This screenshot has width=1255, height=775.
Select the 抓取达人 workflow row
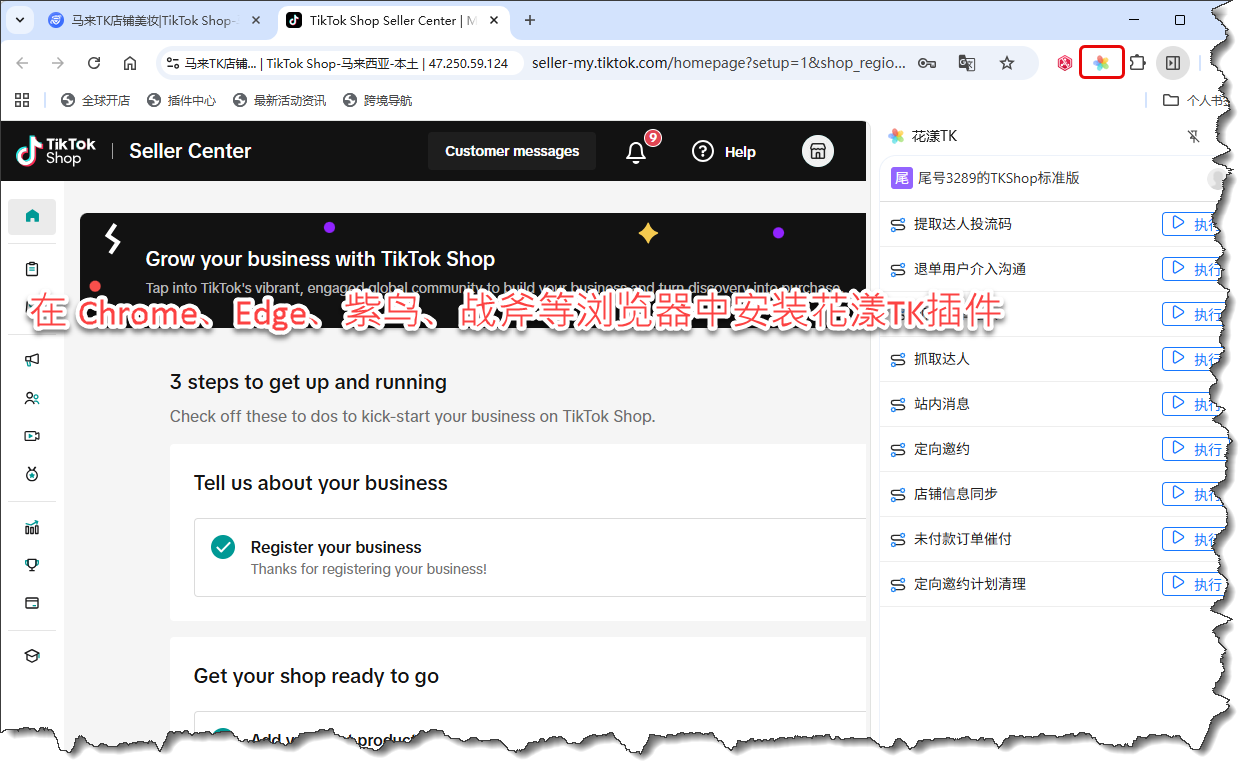coord(1053,359)
